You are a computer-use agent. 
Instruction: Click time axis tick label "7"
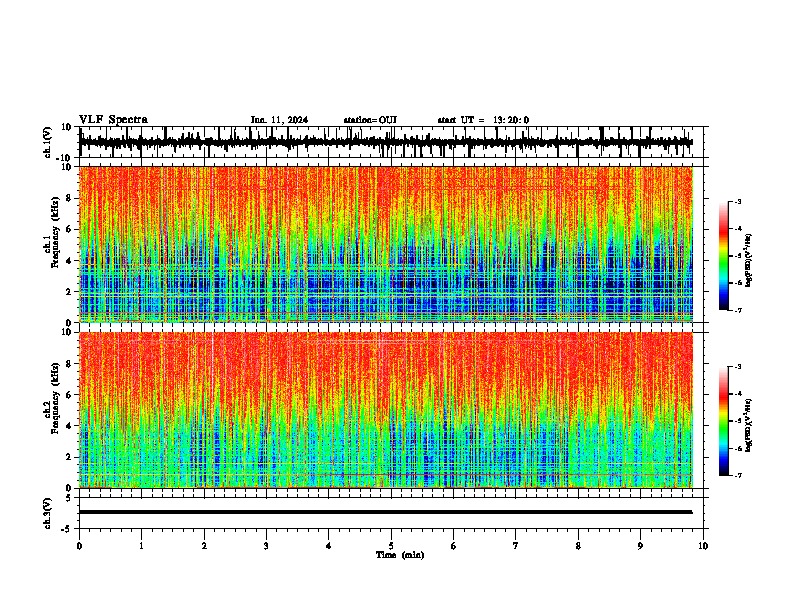tap(516, 546)
